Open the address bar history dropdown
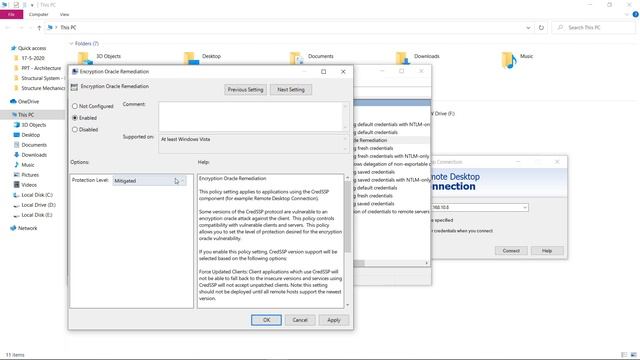 click(x=528, y=28)
